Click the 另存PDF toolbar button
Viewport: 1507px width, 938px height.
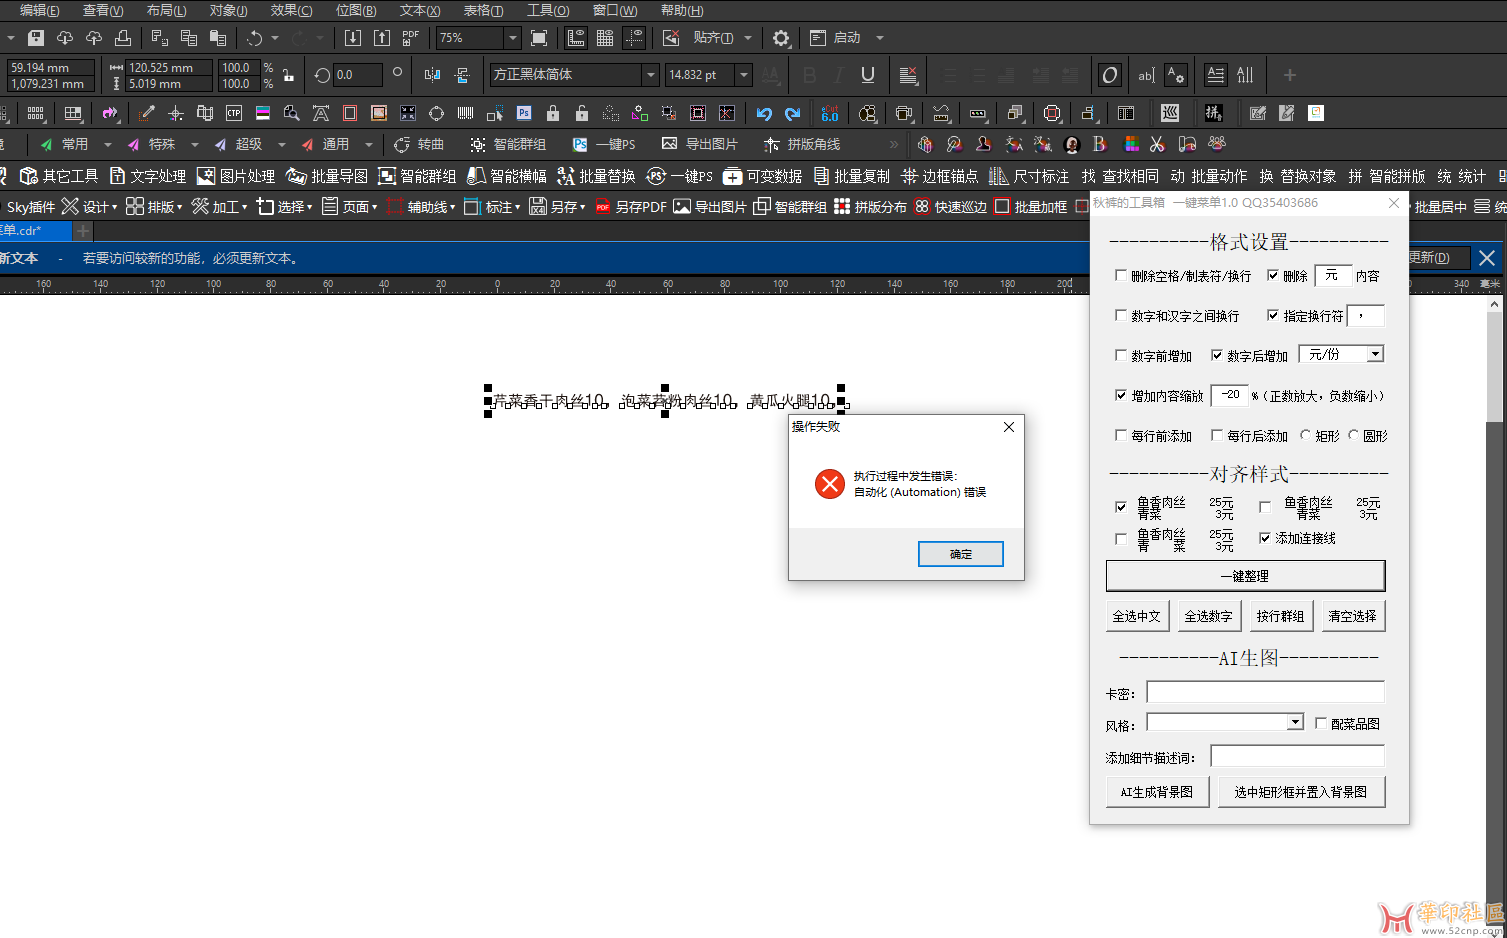coord(630,207)
